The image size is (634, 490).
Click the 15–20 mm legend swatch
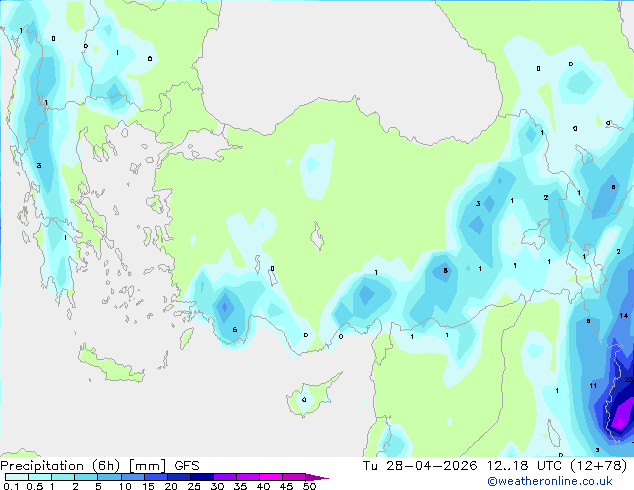pyautogui.click(x=156, y=477)
